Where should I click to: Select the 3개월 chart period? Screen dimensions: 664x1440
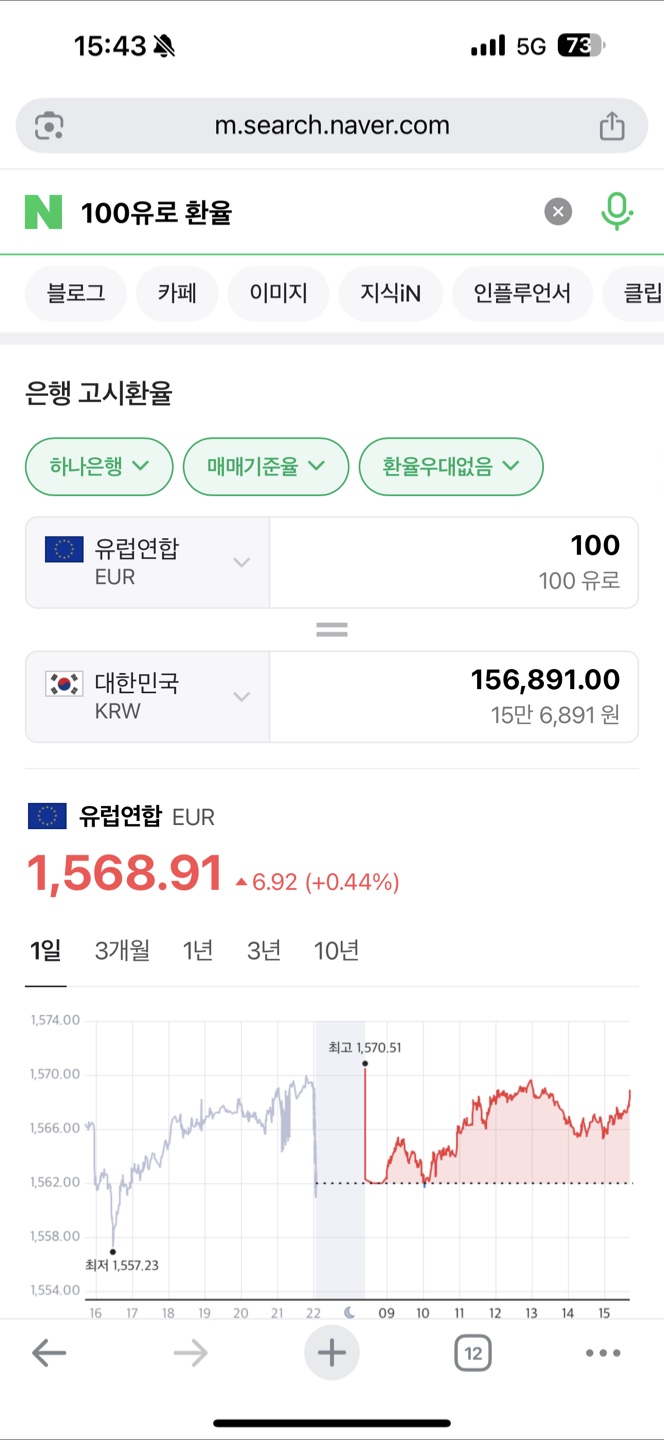click(x=121, y=951)
